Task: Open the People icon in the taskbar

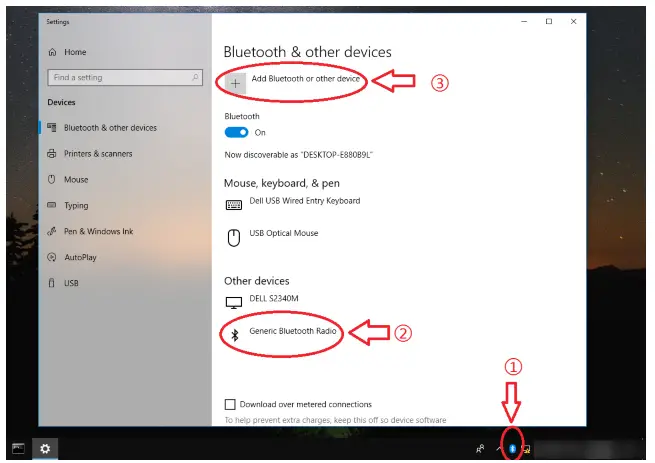Action: (480, 449)
